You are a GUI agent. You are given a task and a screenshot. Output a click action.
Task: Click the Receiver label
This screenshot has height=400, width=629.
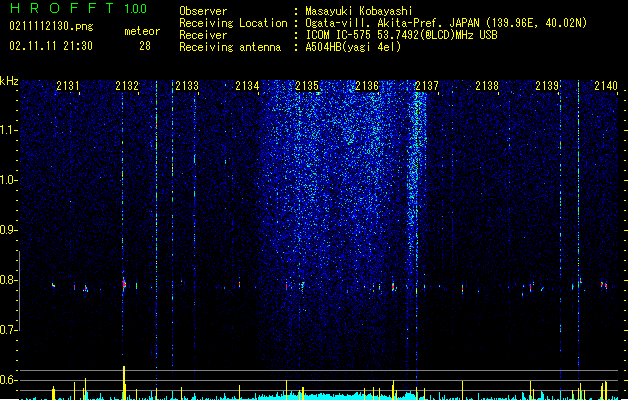(203, 35)
